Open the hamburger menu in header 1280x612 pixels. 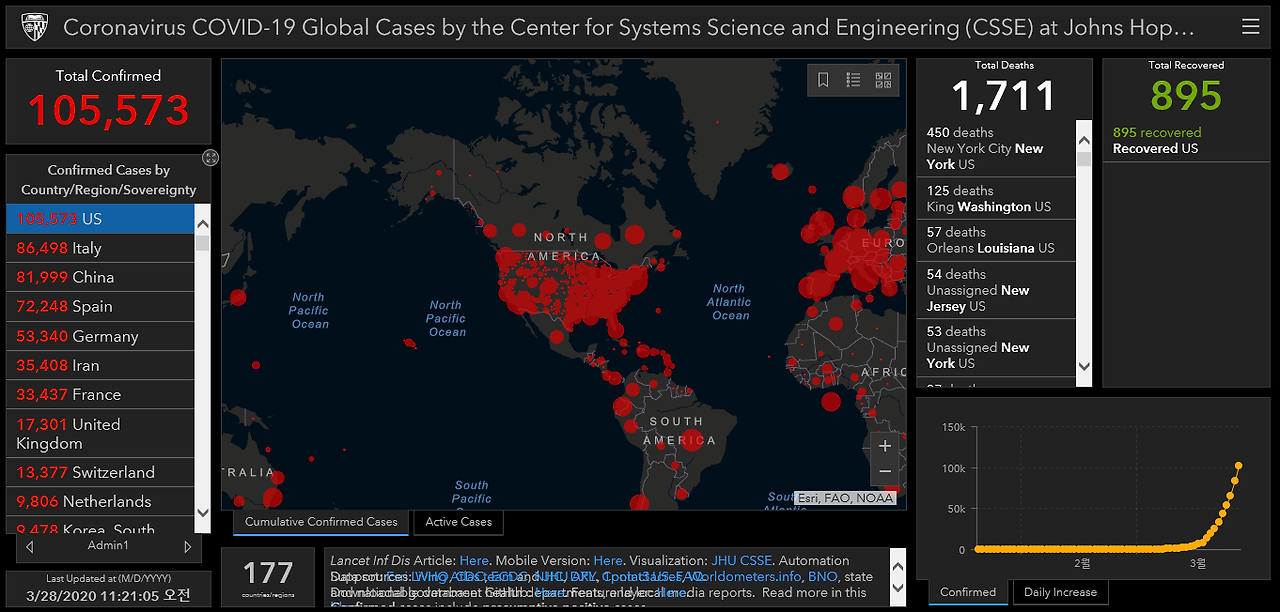click(x=1250, y=27)
